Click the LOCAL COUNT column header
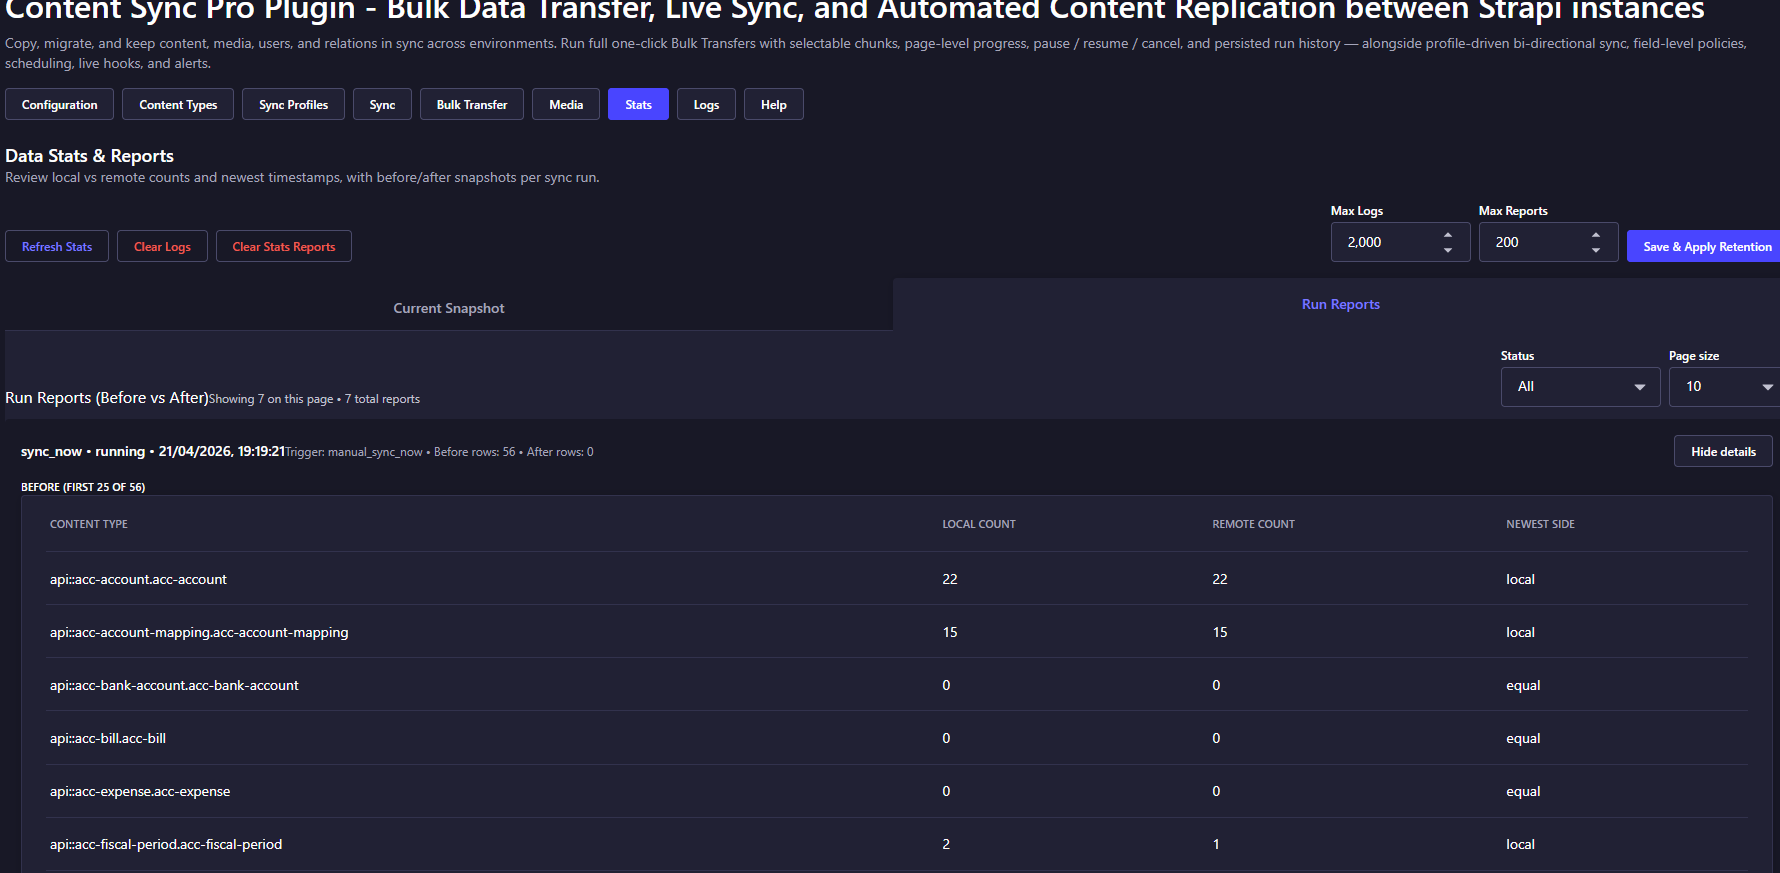 pos(979,524)
